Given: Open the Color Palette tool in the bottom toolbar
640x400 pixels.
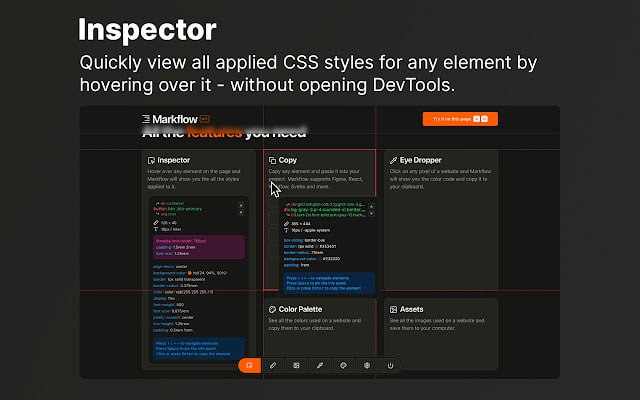Looking at the screenshot, I should click(343, 365).
